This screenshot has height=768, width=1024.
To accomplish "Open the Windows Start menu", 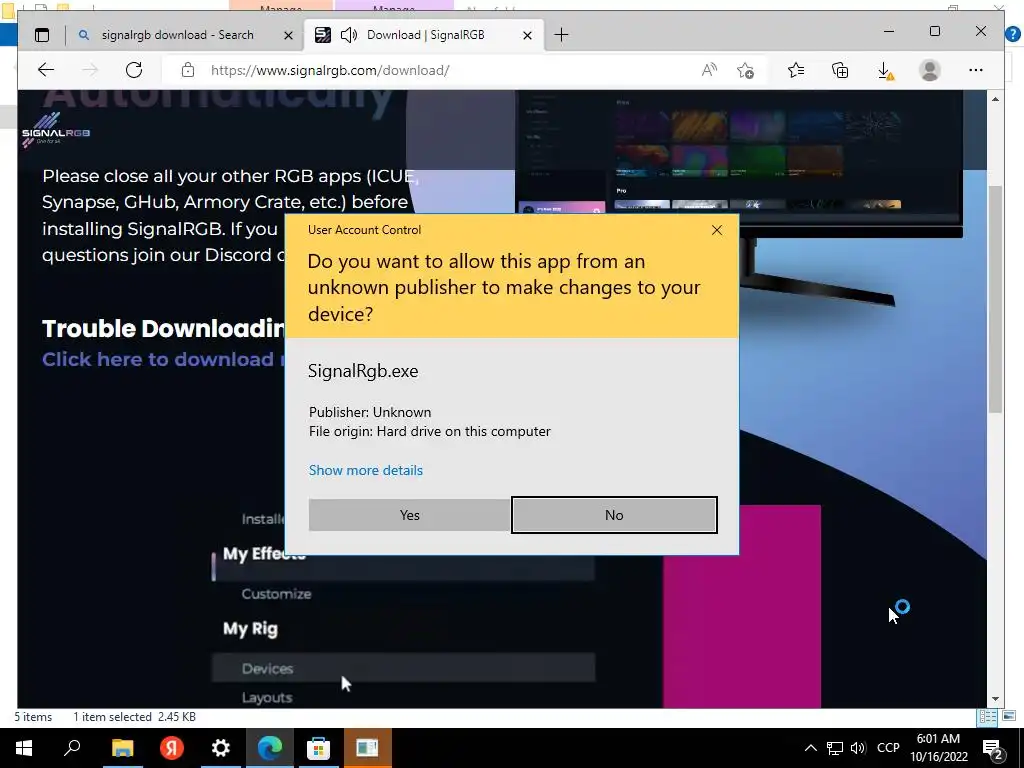I will [24, 748].
